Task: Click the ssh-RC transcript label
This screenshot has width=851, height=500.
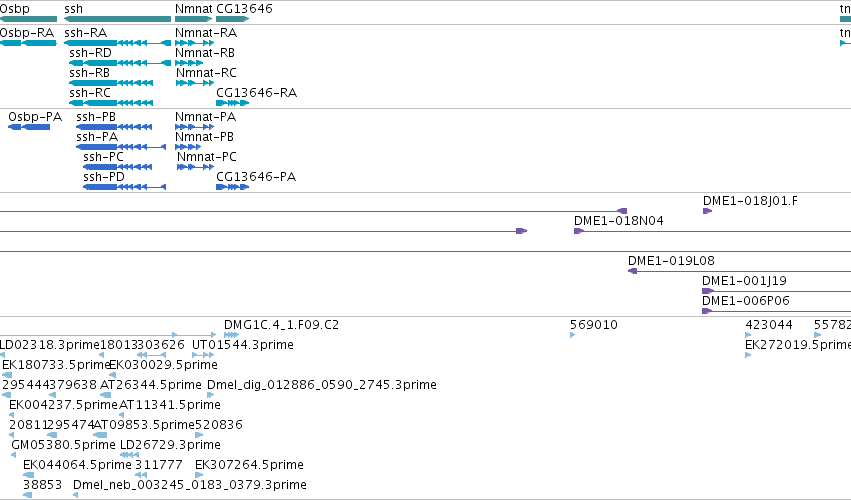Action: coord(90,93)
